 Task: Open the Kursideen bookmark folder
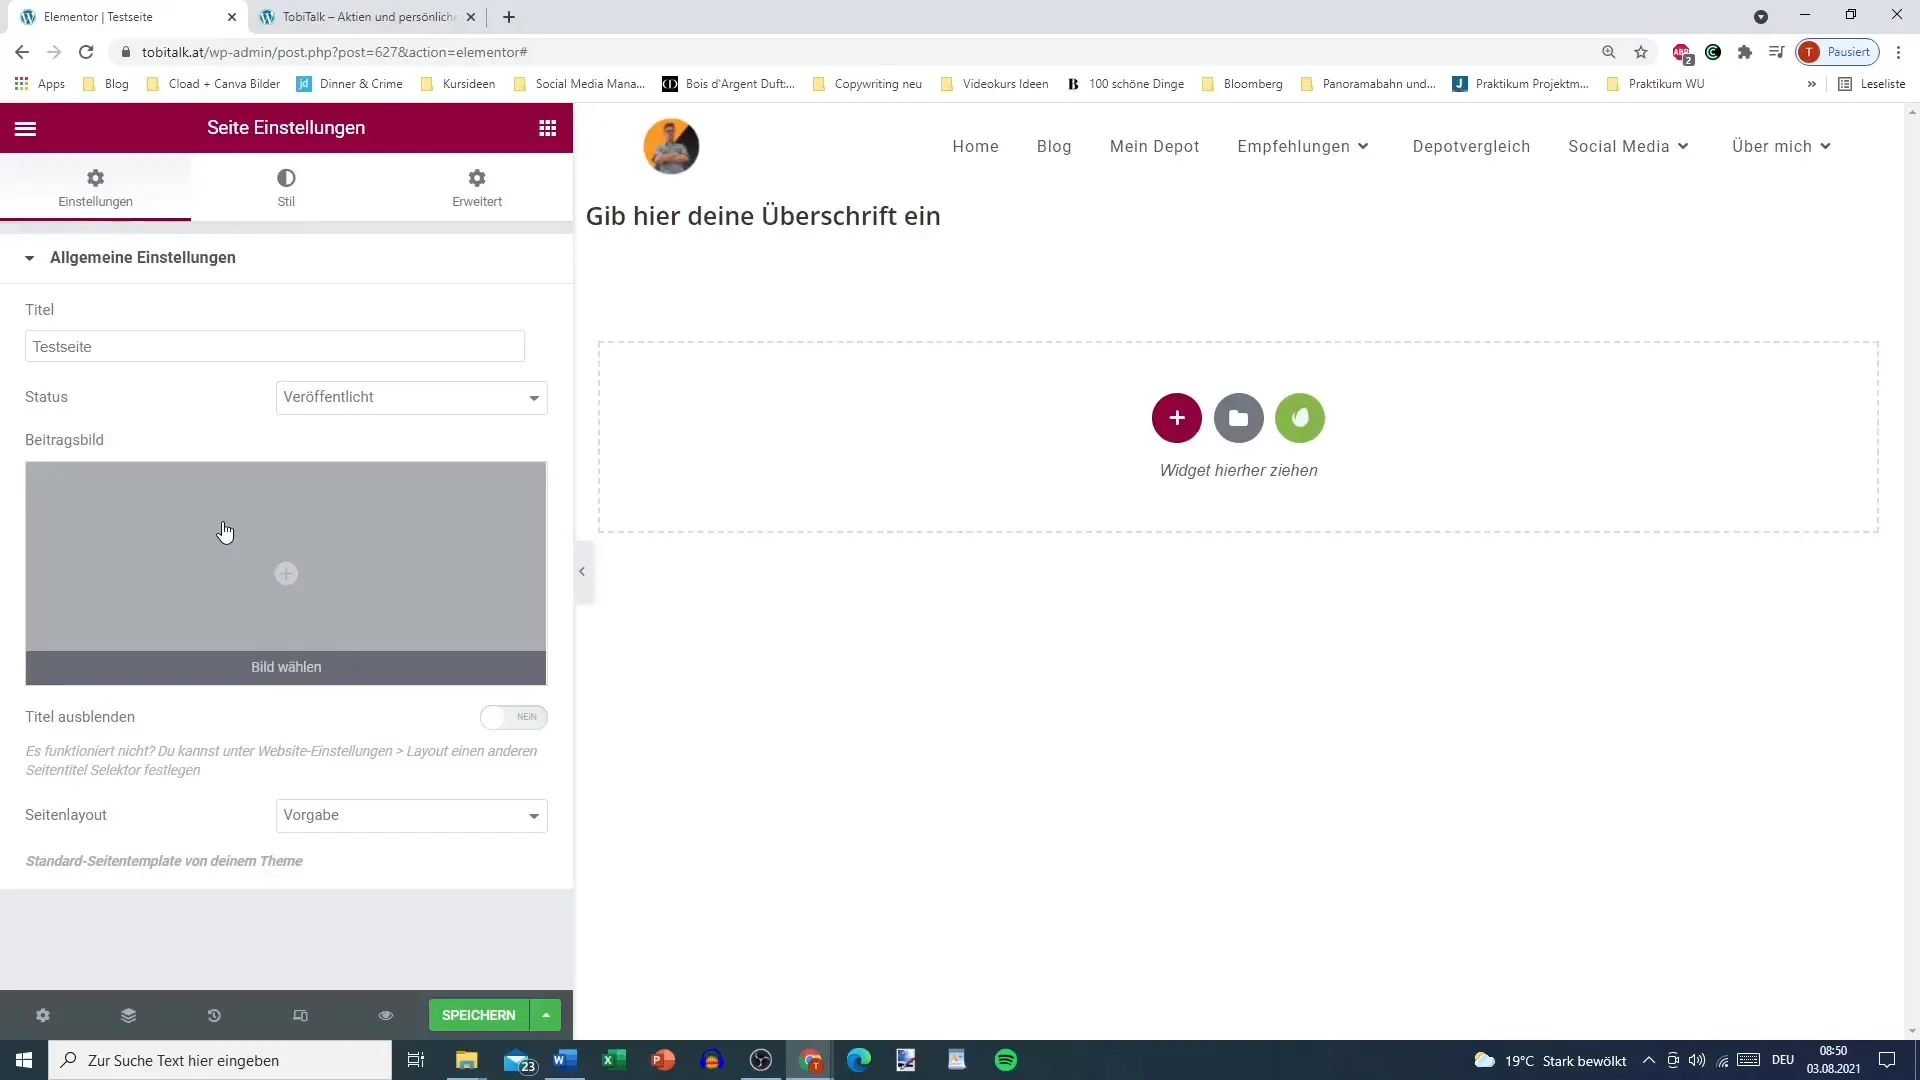[458, 84]
